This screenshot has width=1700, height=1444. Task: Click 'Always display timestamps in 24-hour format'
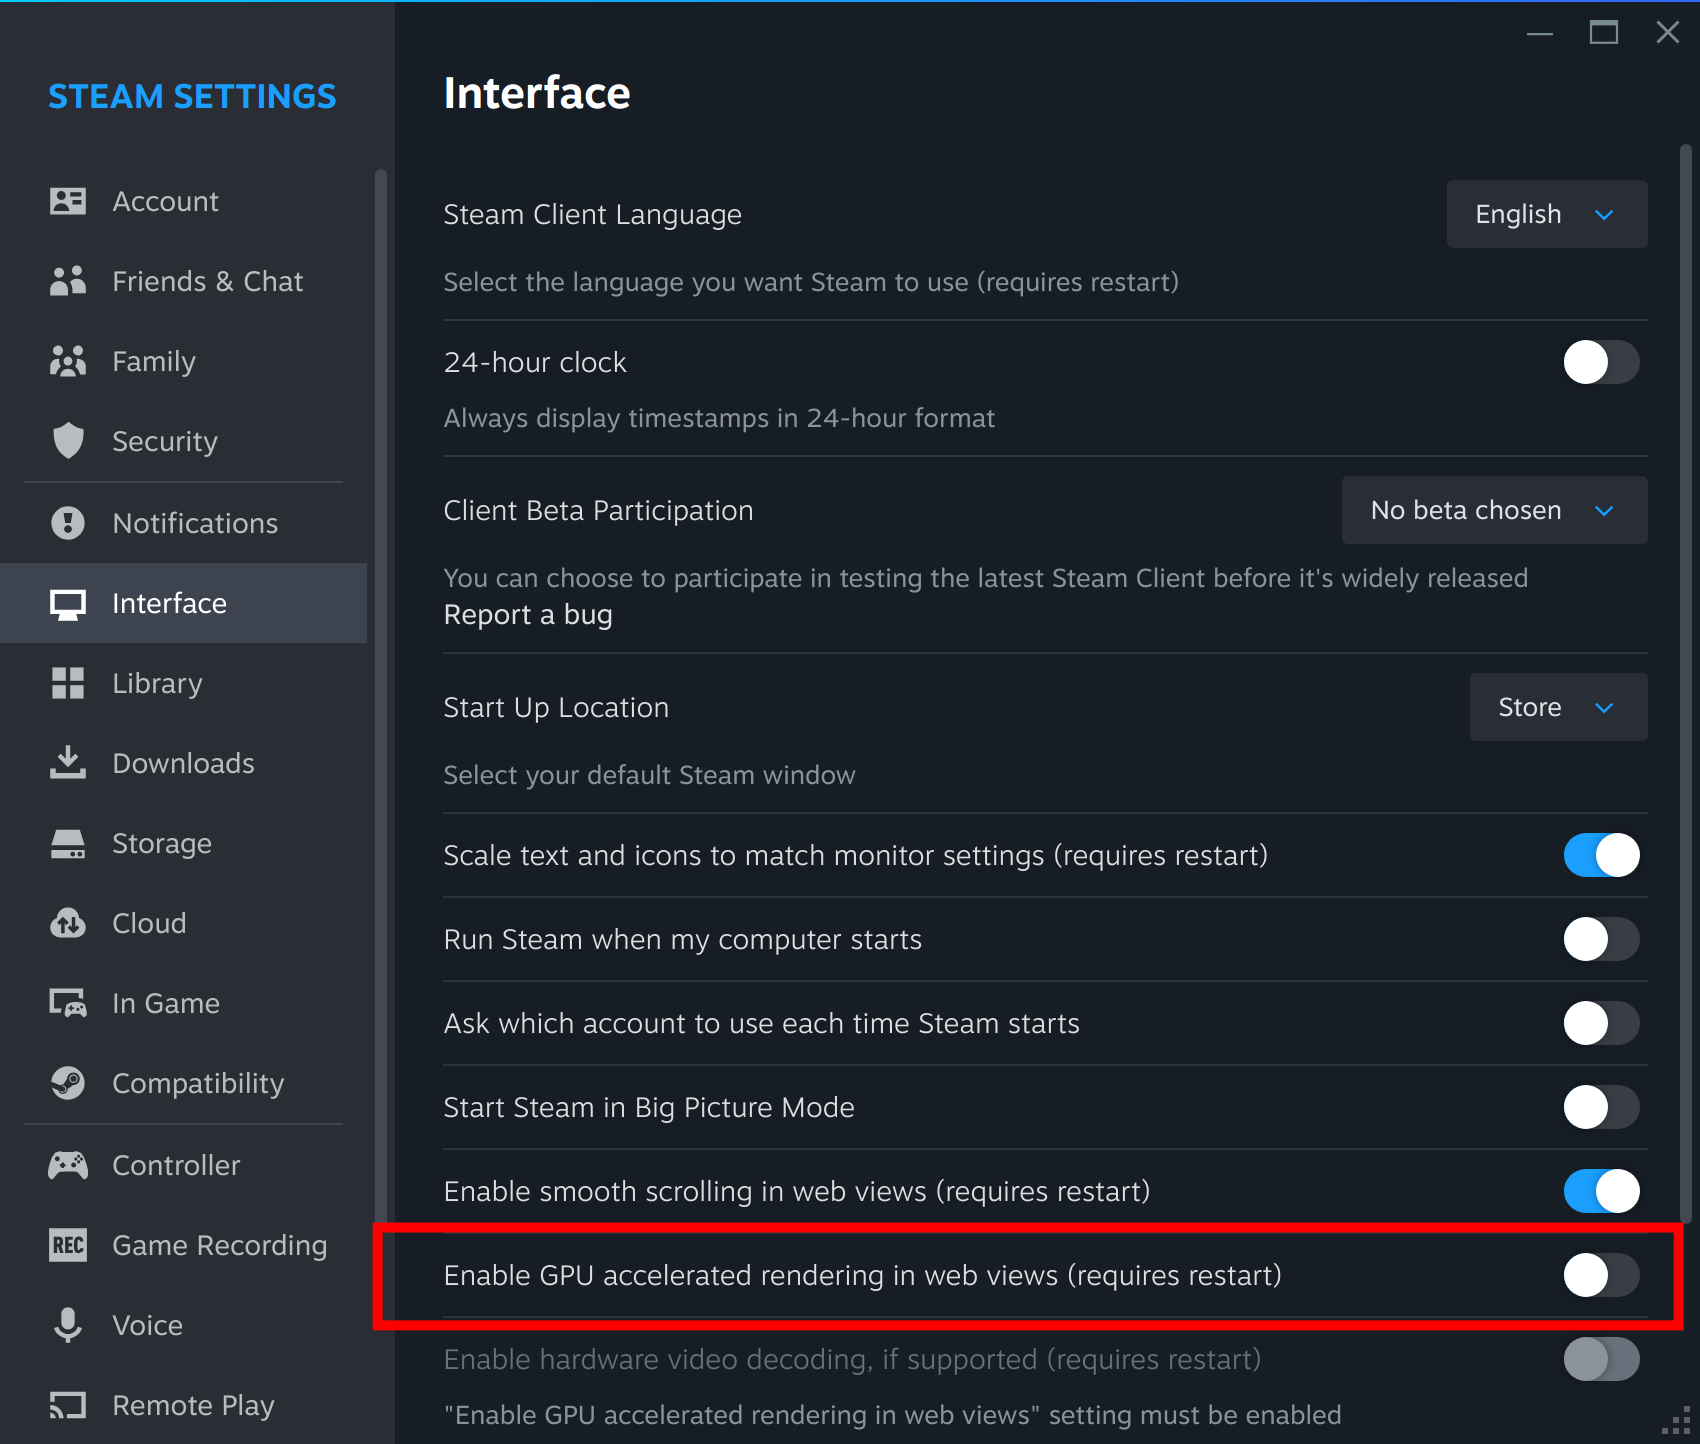point(719,418)
